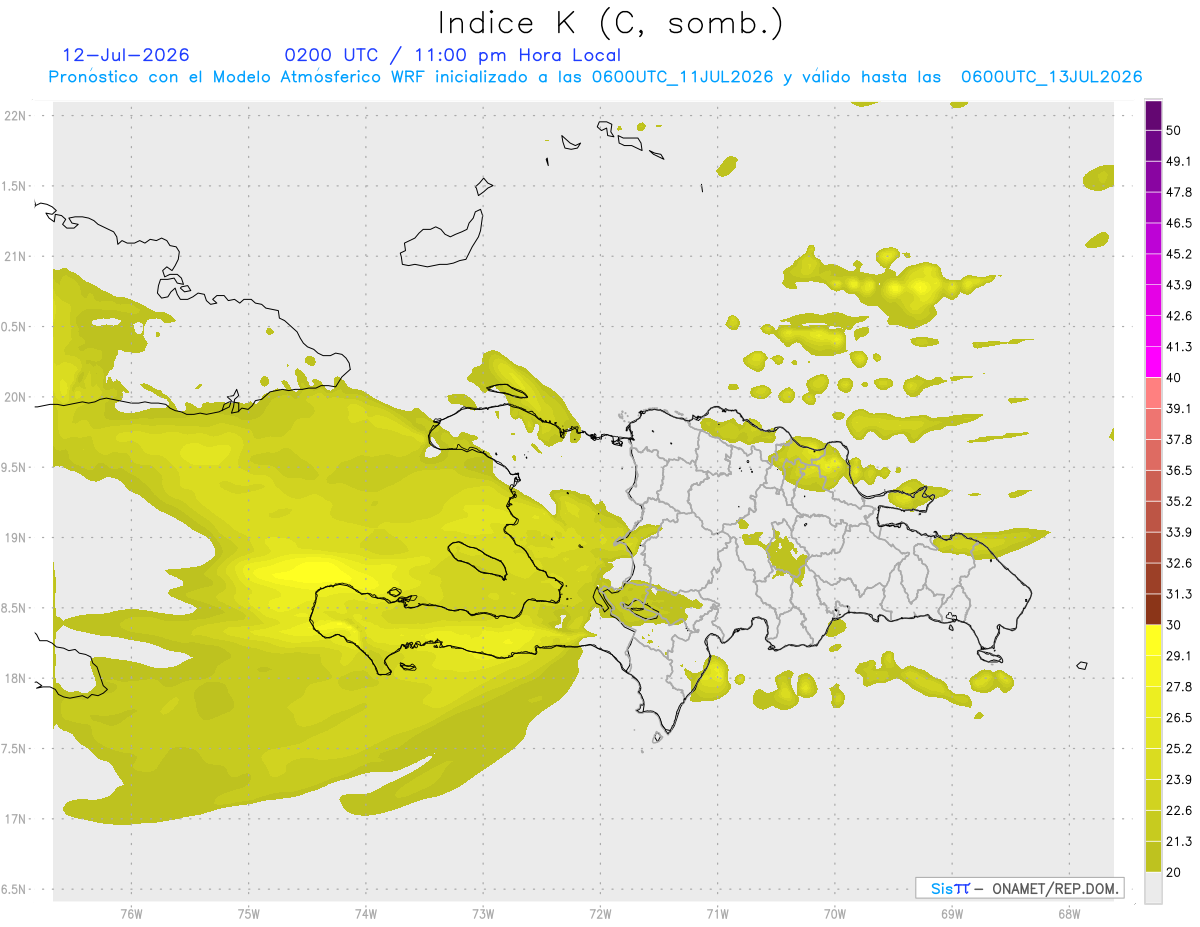The height and width of the screenshot is (927, 1200).
Task: Click the bottom color scale value "20"
Action: [x=1174, y=872]
